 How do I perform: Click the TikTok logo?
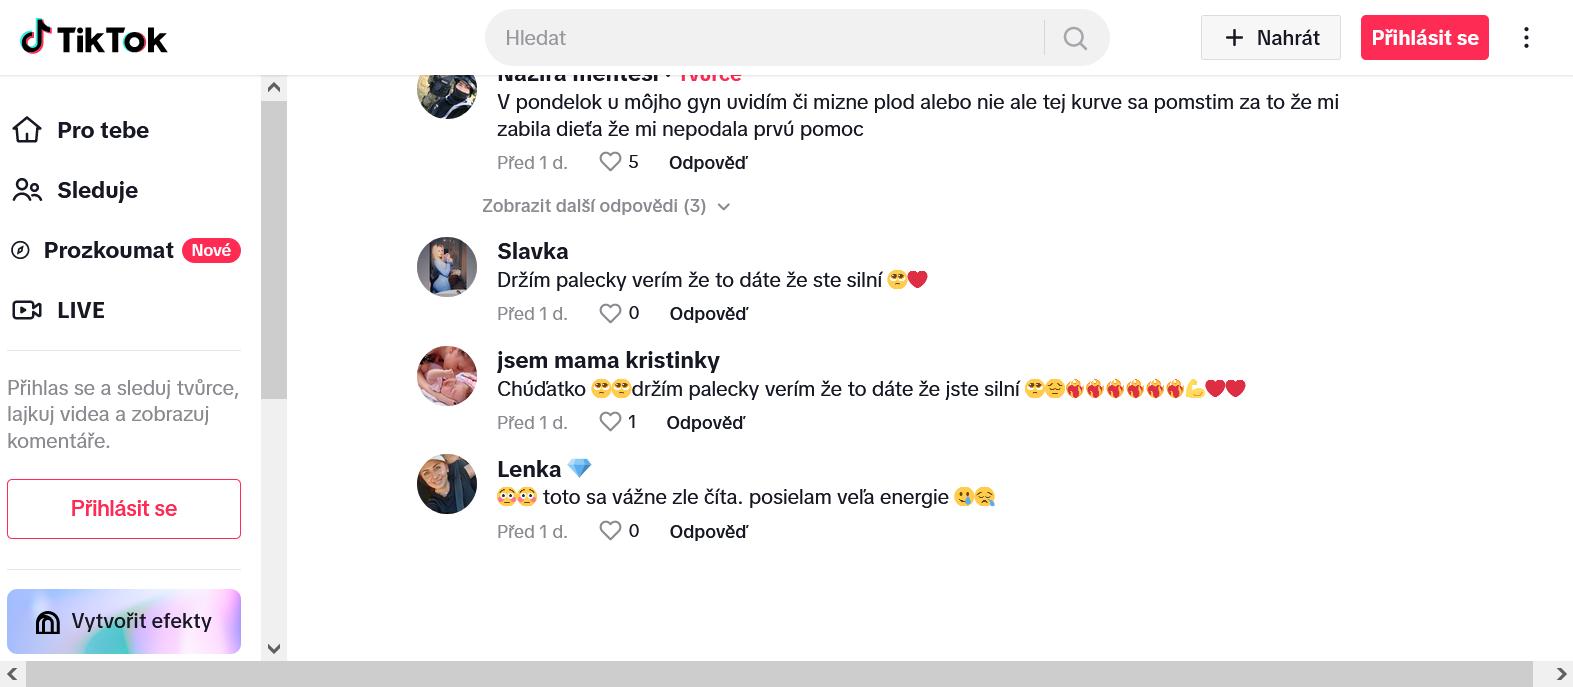[x=94, y=38]
